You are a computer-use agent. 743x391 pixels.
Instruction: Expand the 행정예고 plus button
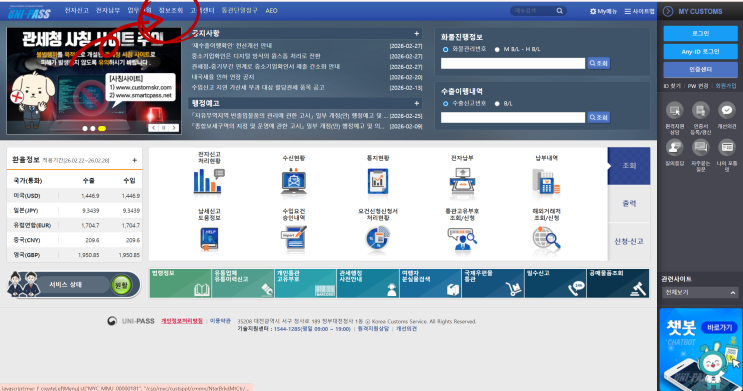click(417, 103)
